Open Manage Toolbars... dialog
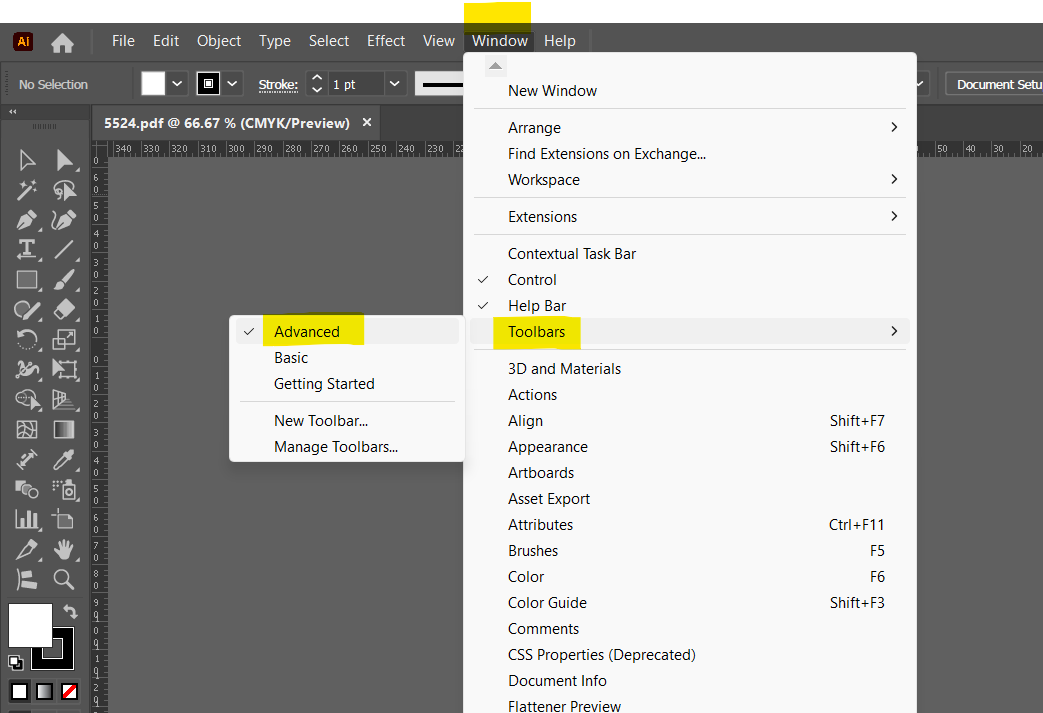Image resolution: width=1043 pixels, height=713 pixels. click(347, 447)
